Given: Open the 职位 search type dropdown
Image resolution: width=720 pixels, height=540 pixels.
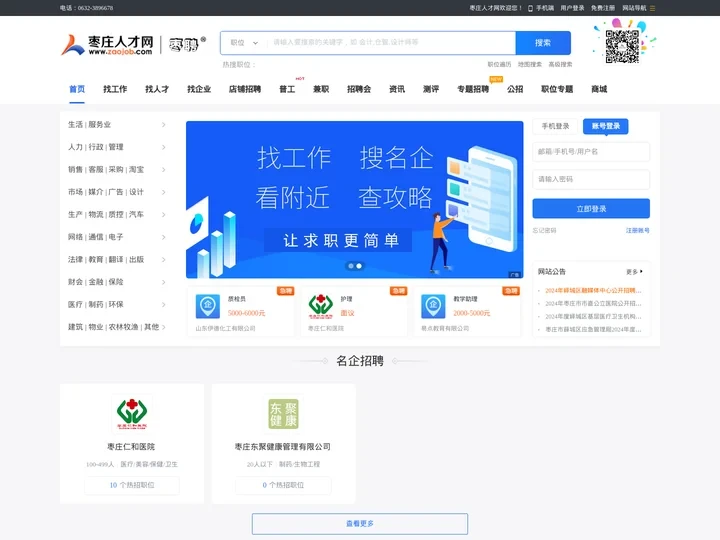Looking at the screenshot, I should click(244, 43).
